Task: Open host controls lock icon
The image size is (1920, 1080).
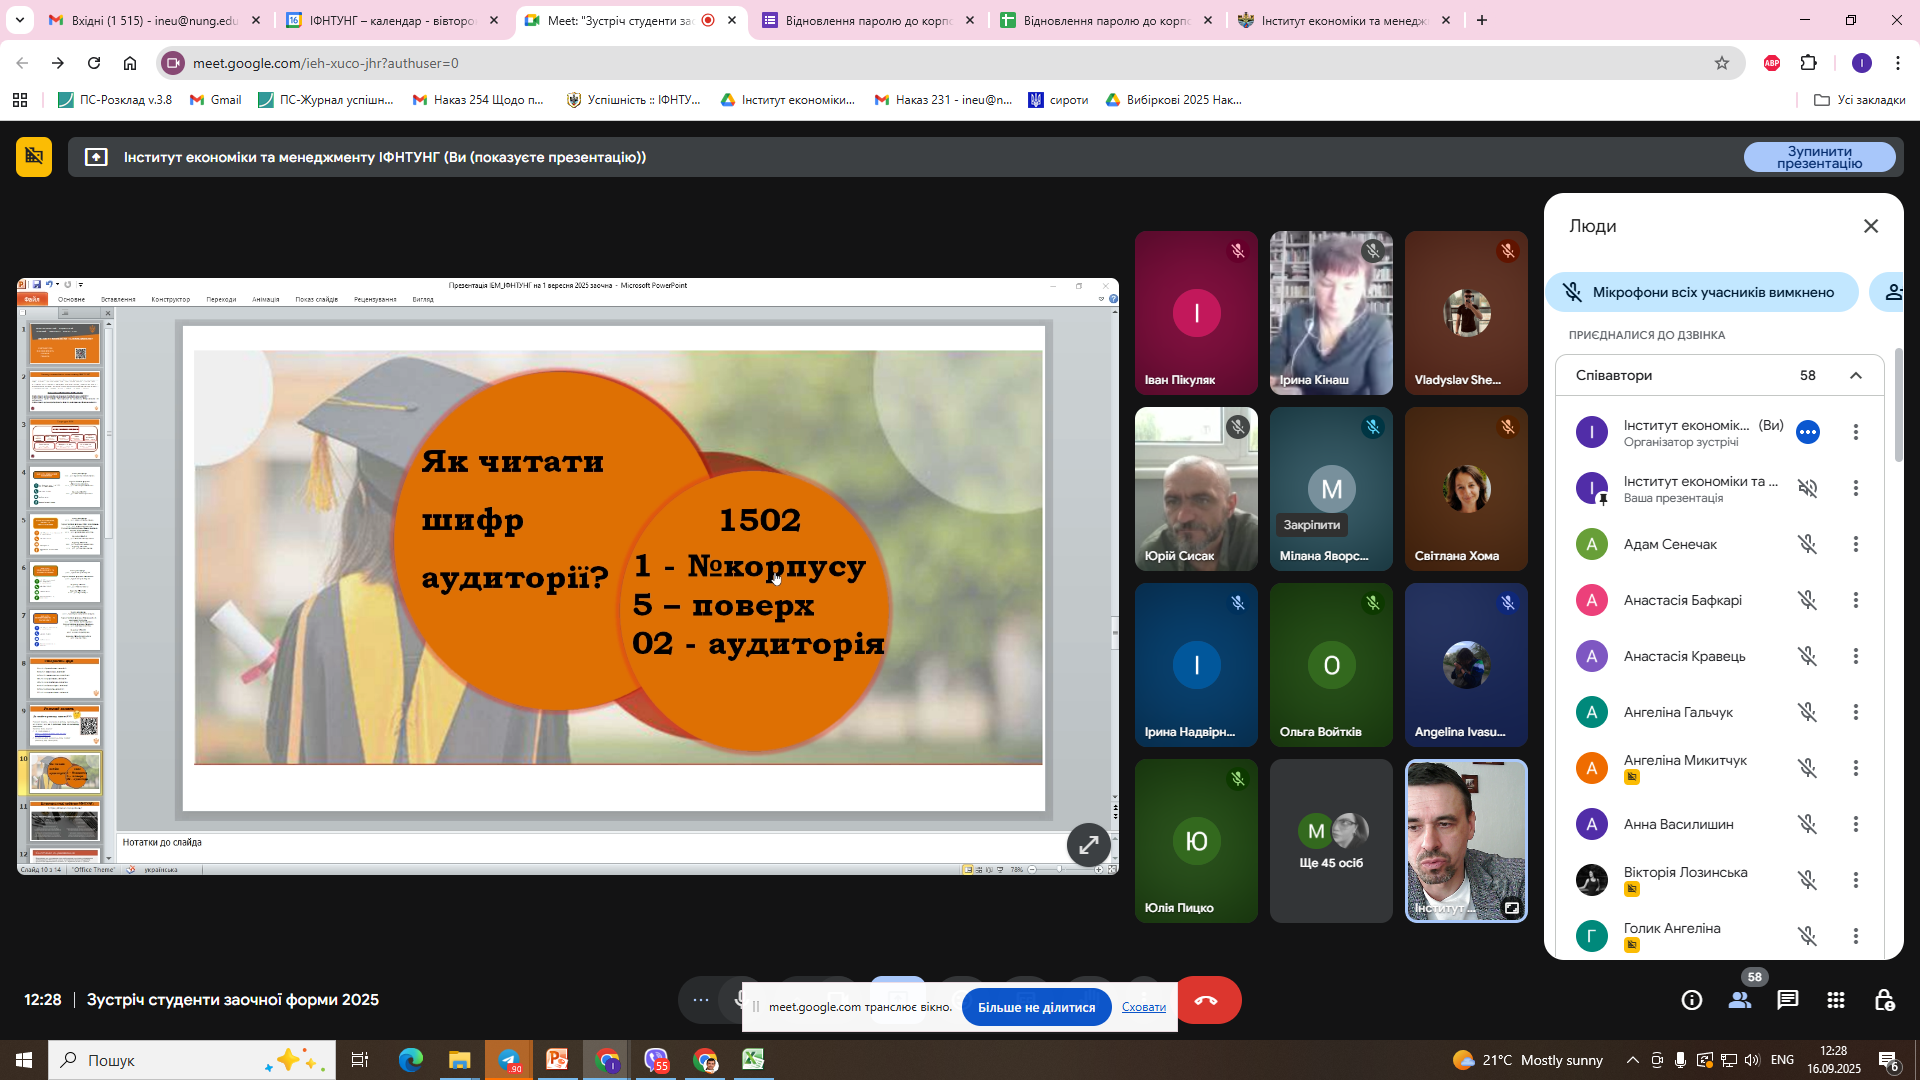Action: [x=1884, y=1000]
